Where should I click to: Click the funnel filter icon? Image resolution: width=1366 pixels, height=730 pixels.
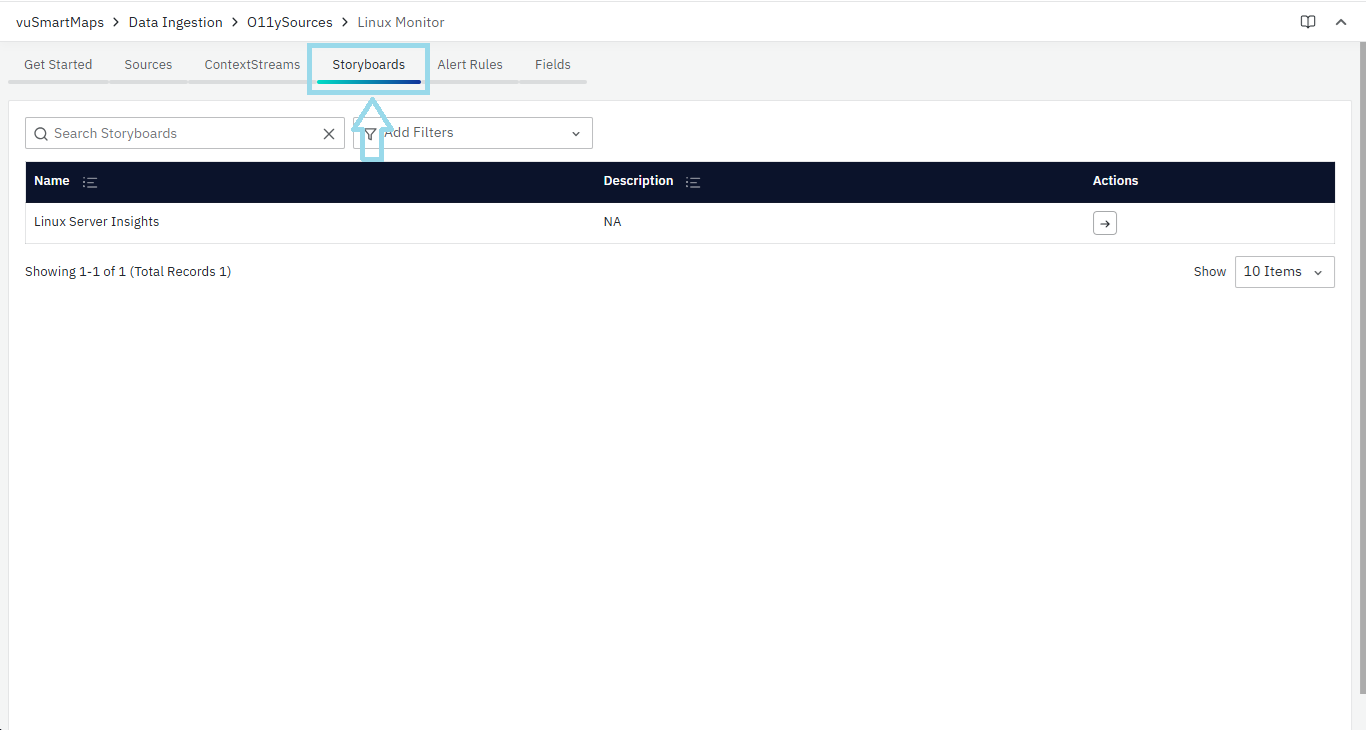[x=370, y=134]
